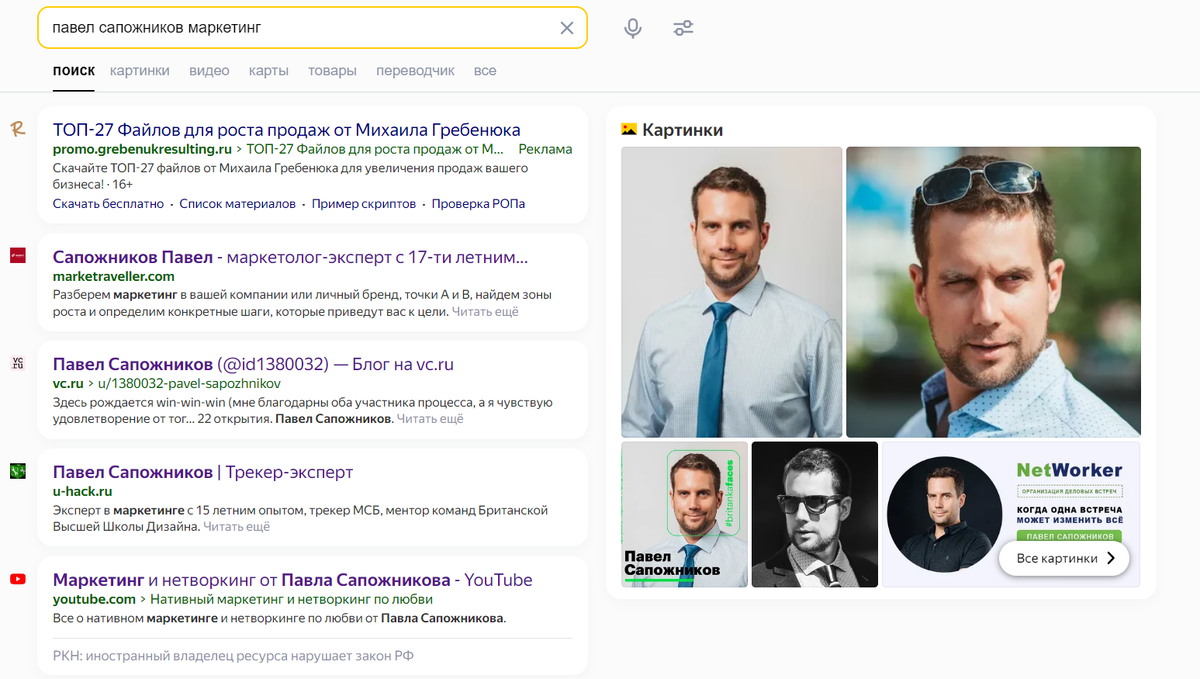Clear the search query with the X icon

click(567, 28)
